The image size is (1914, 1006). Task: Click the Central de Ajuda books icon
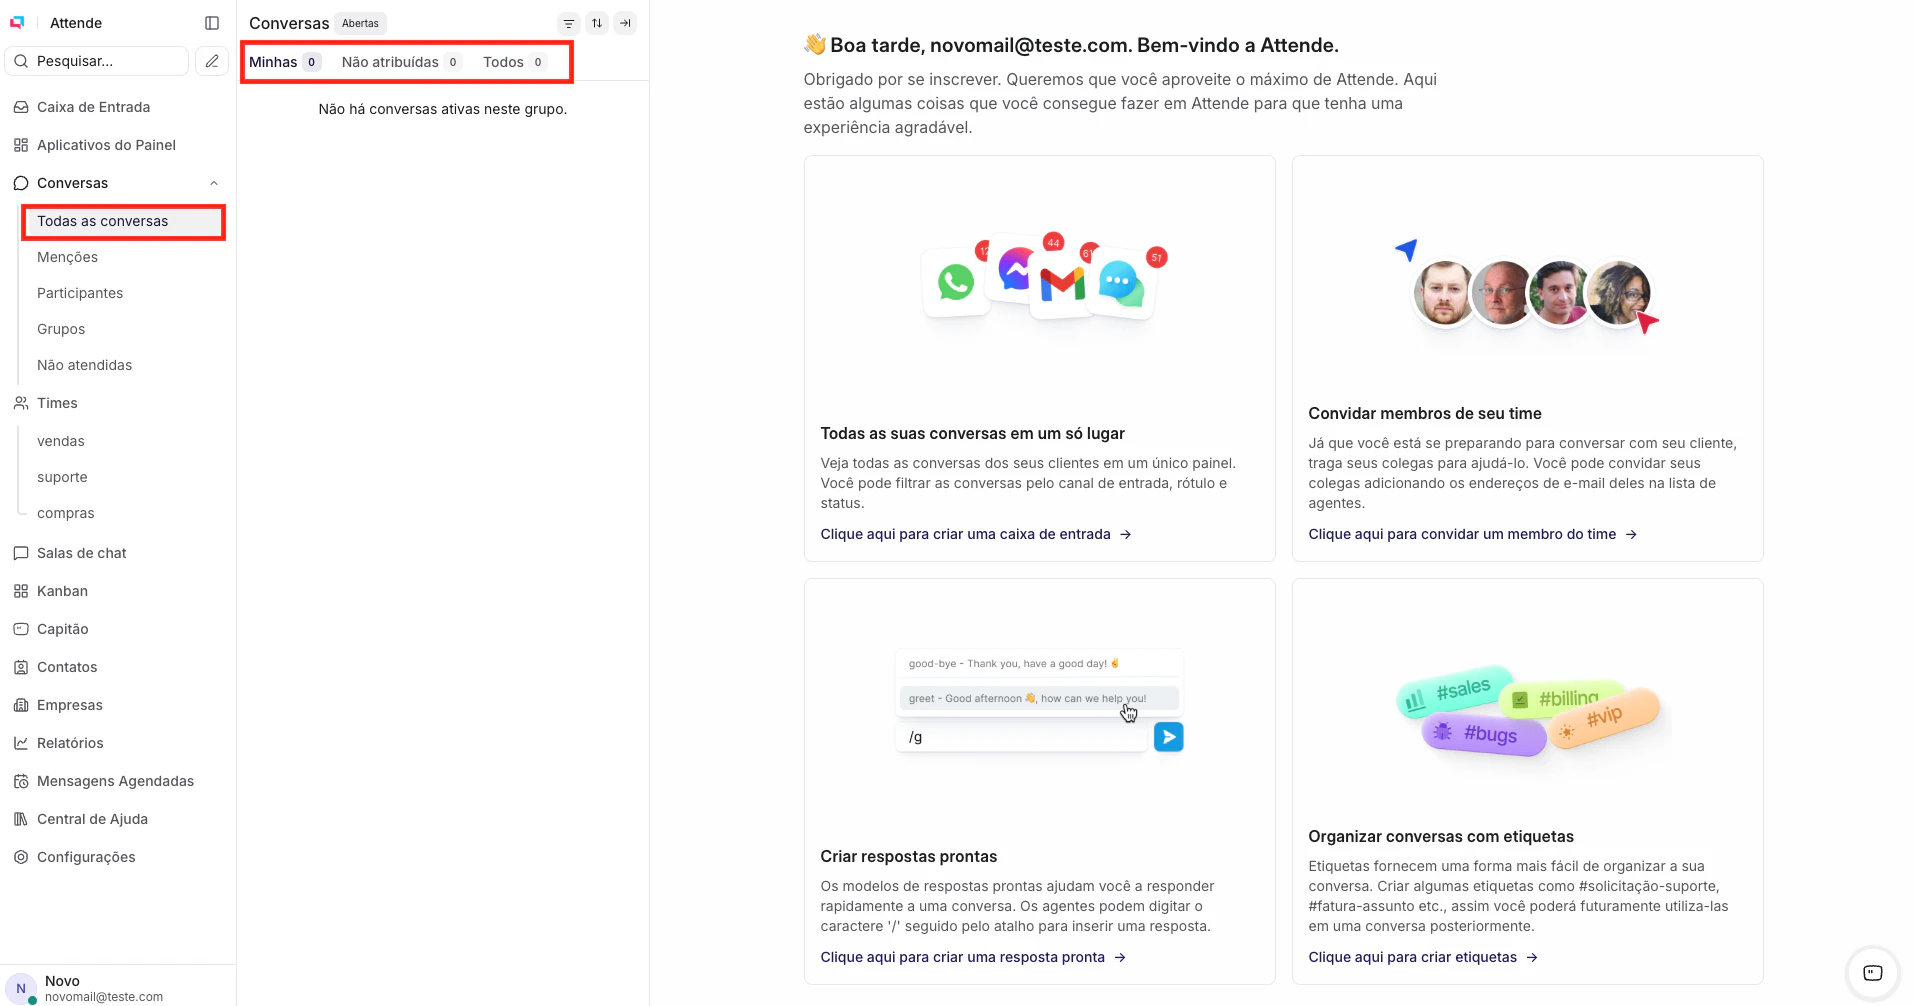(x=21, y=819)
